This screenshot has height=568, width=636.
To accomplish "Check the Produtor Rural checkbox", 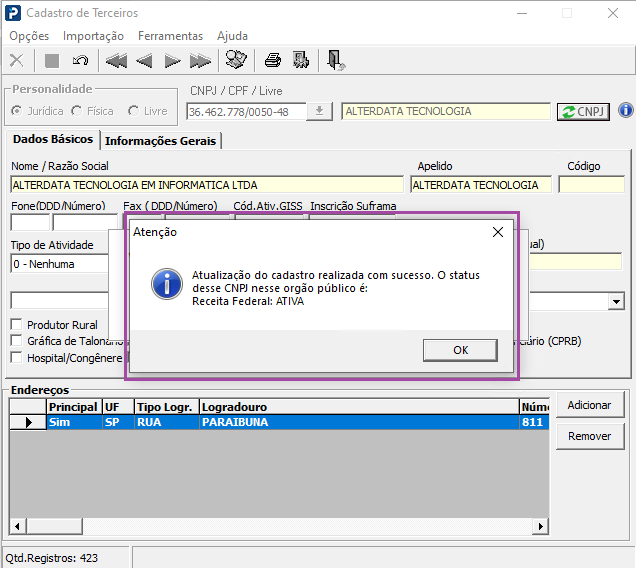I will pos(16,325).
